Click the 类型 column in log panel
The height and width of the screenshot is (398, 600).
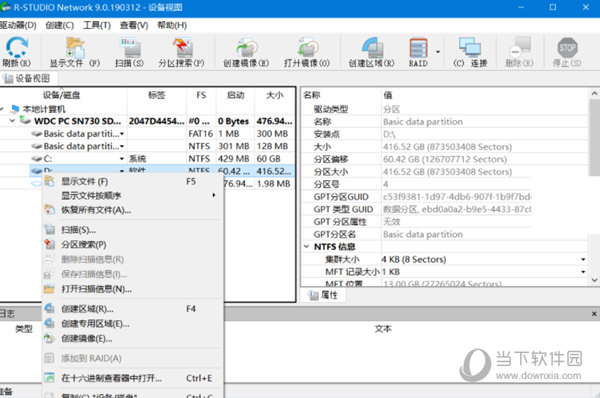[24, 329]
